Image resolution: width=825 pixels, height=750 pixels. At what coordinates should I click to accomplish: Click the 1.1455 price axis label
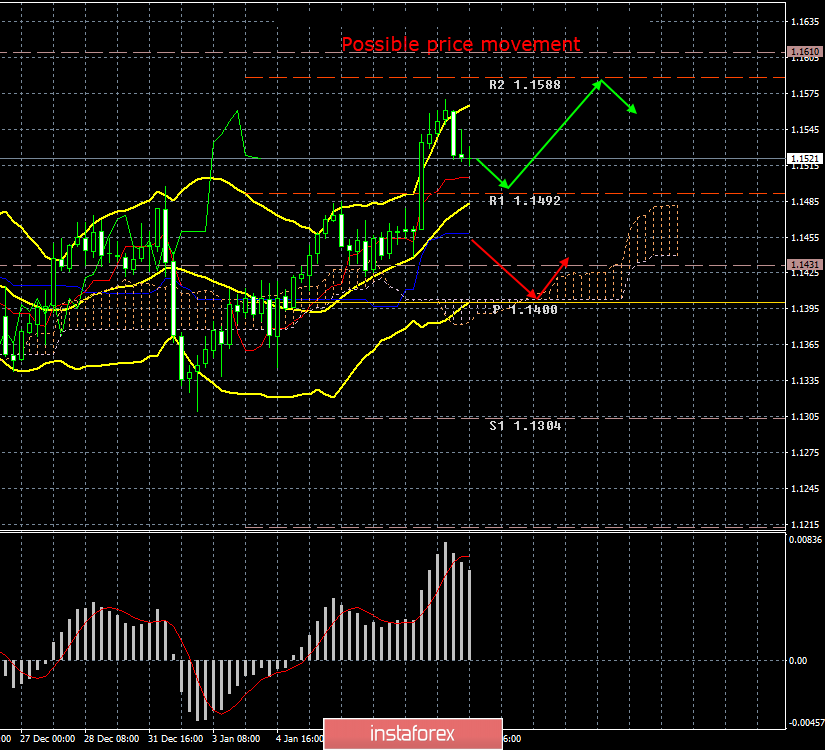click(805, 238)
